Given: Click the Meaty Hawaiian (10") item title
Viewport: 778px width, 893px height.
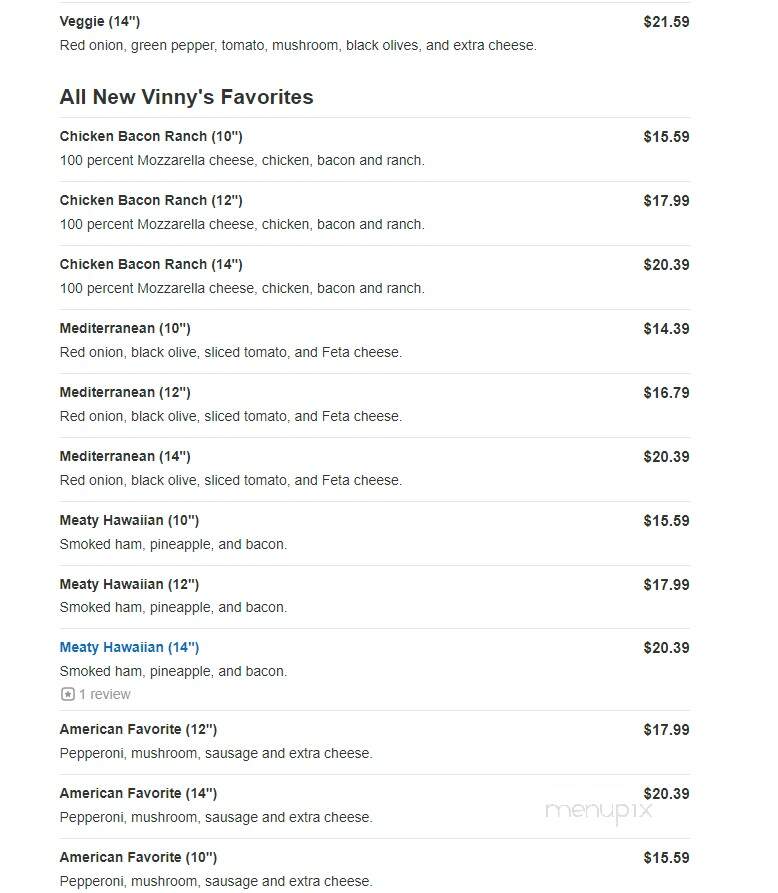Looking at the screenshot, I should point(129,521).
